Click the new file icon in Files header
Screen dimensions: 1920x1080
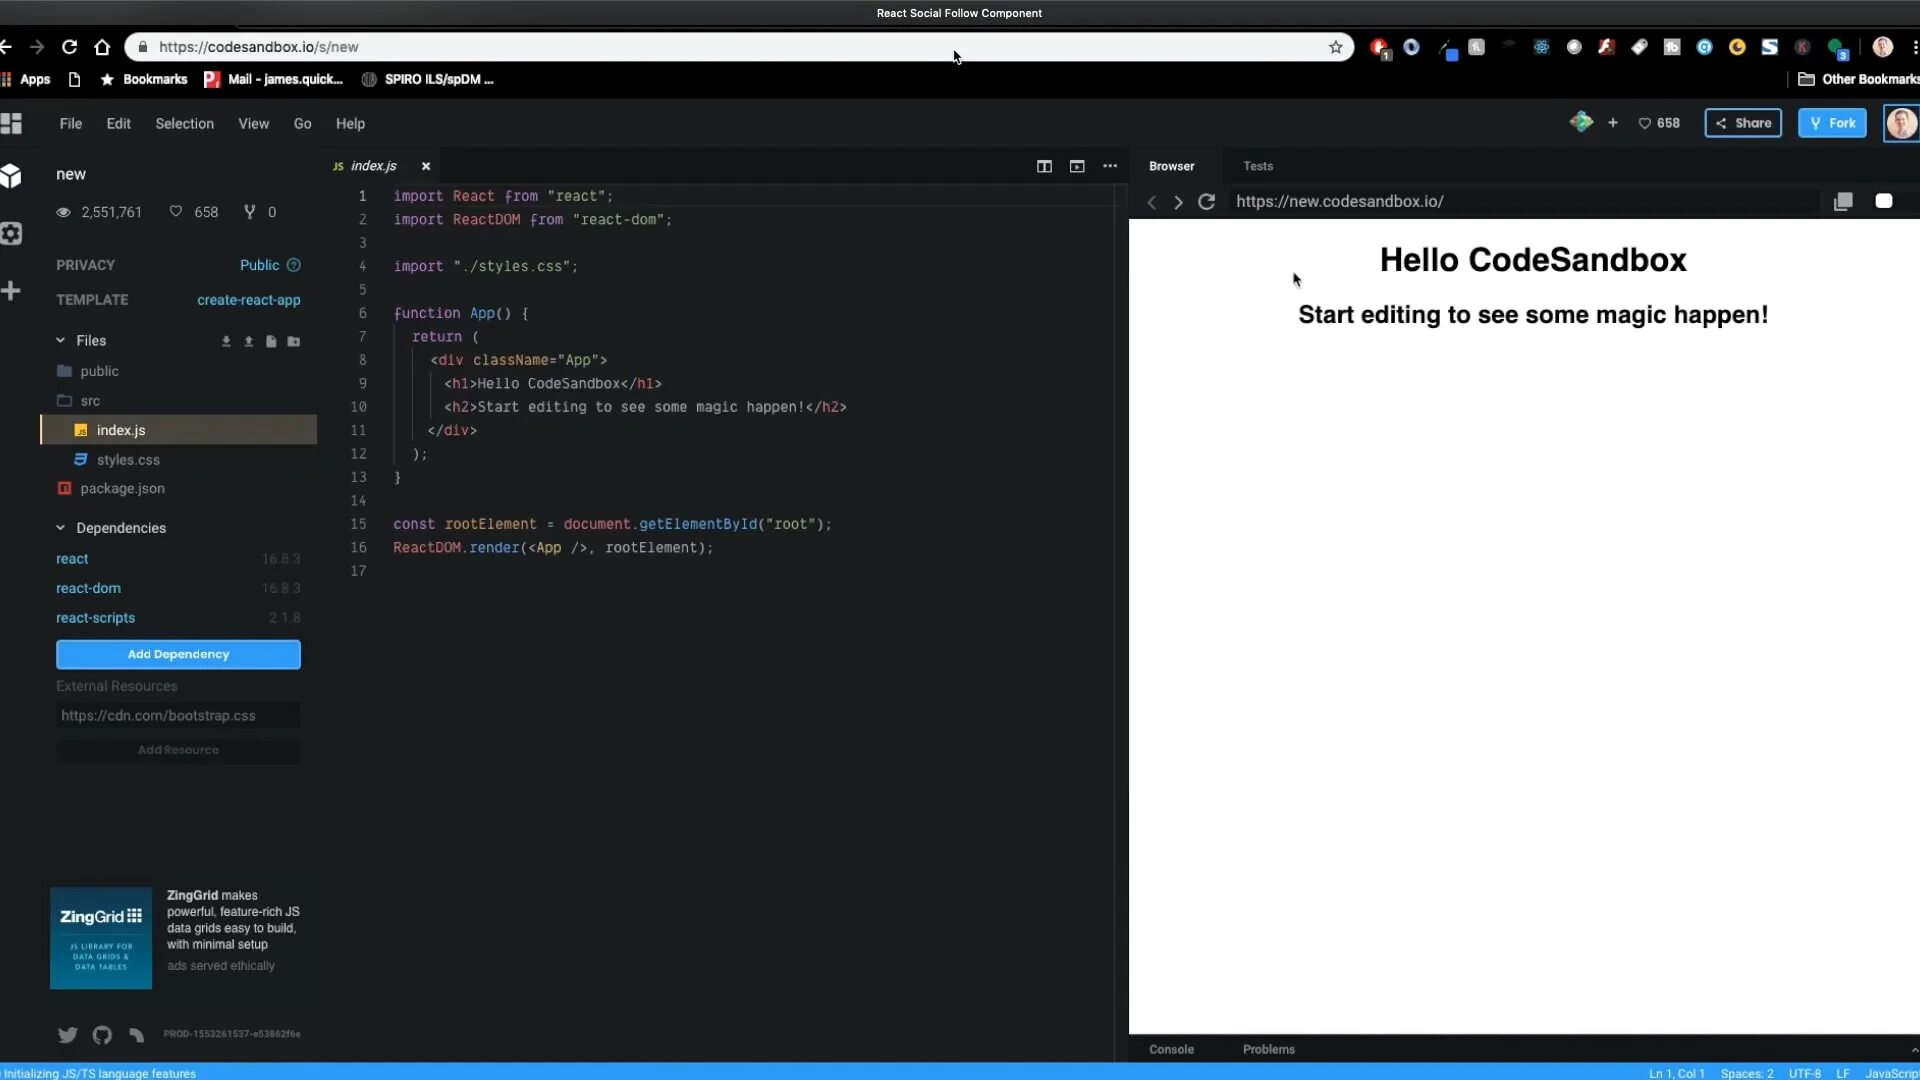coord(271,341)
